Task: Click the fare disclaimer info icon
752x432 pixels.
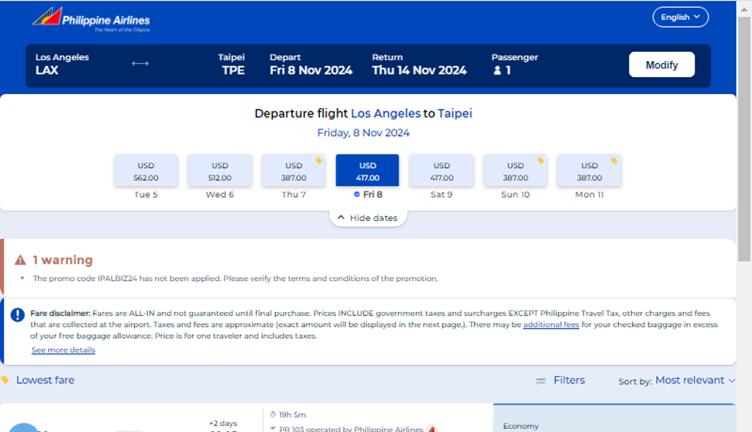Action: (x=18, y=315)
